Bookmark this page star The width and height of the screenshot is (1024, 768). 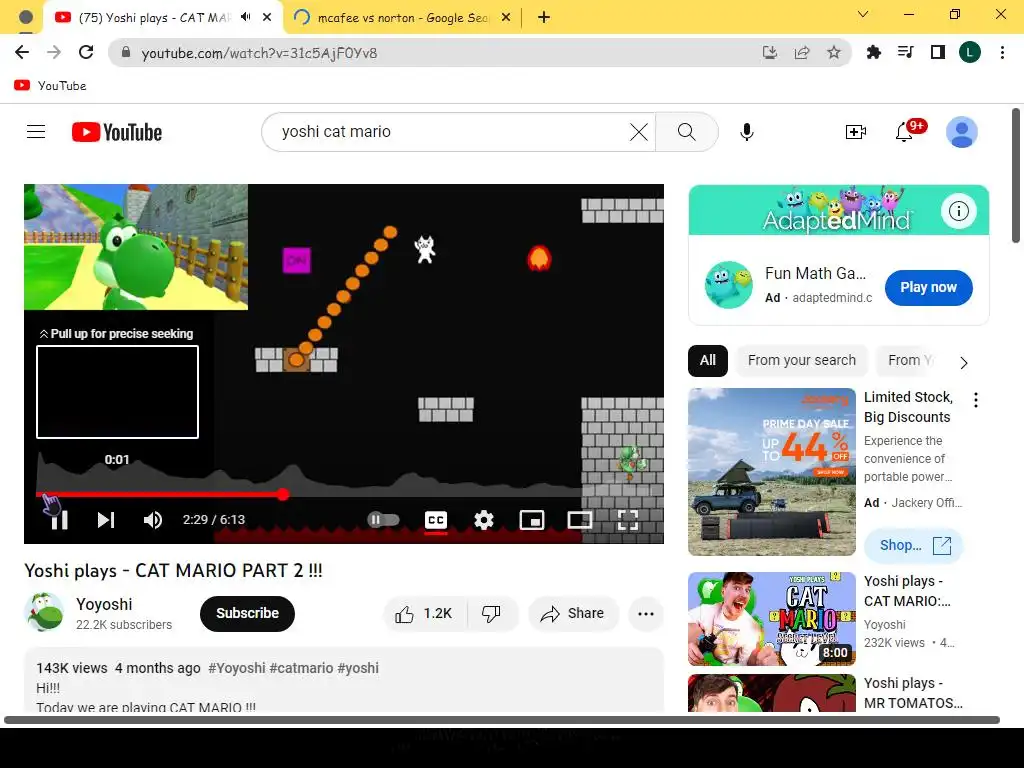834,52
